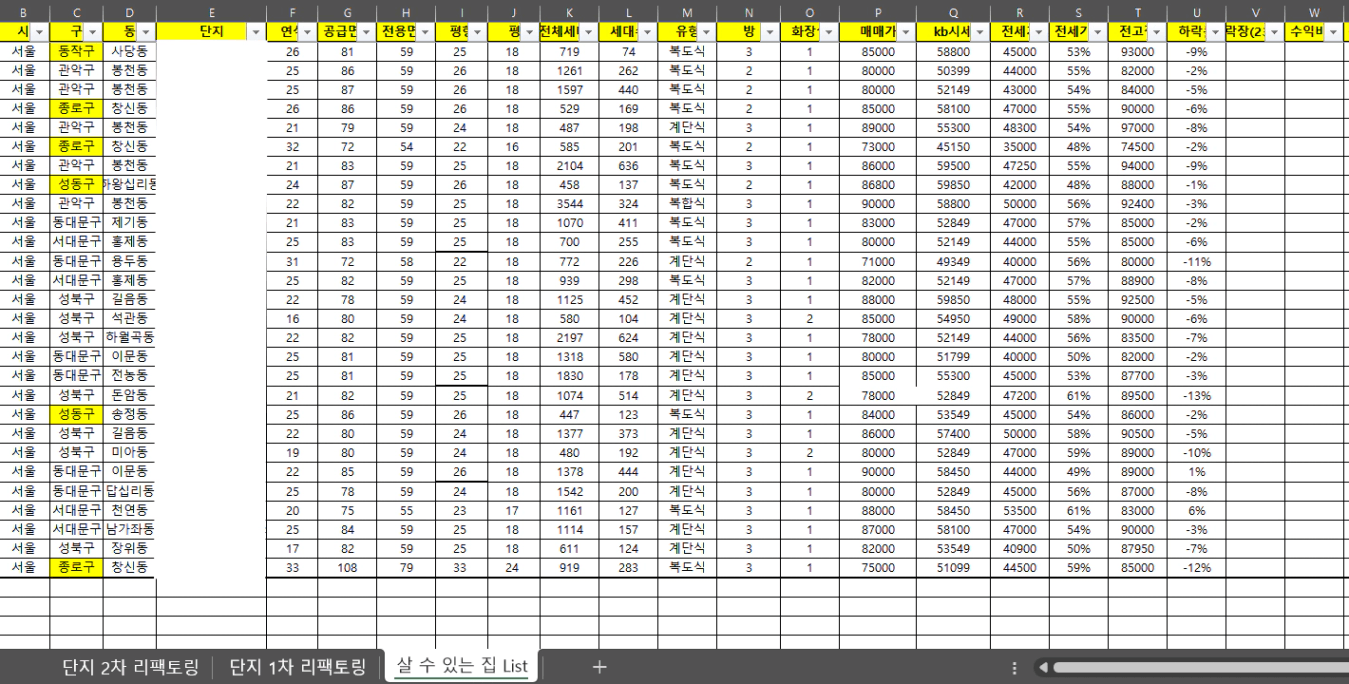Viewport: 1349px width, 684px height.
Task: Select the 하월곡동 cell
Action: (x=129, y=337)
